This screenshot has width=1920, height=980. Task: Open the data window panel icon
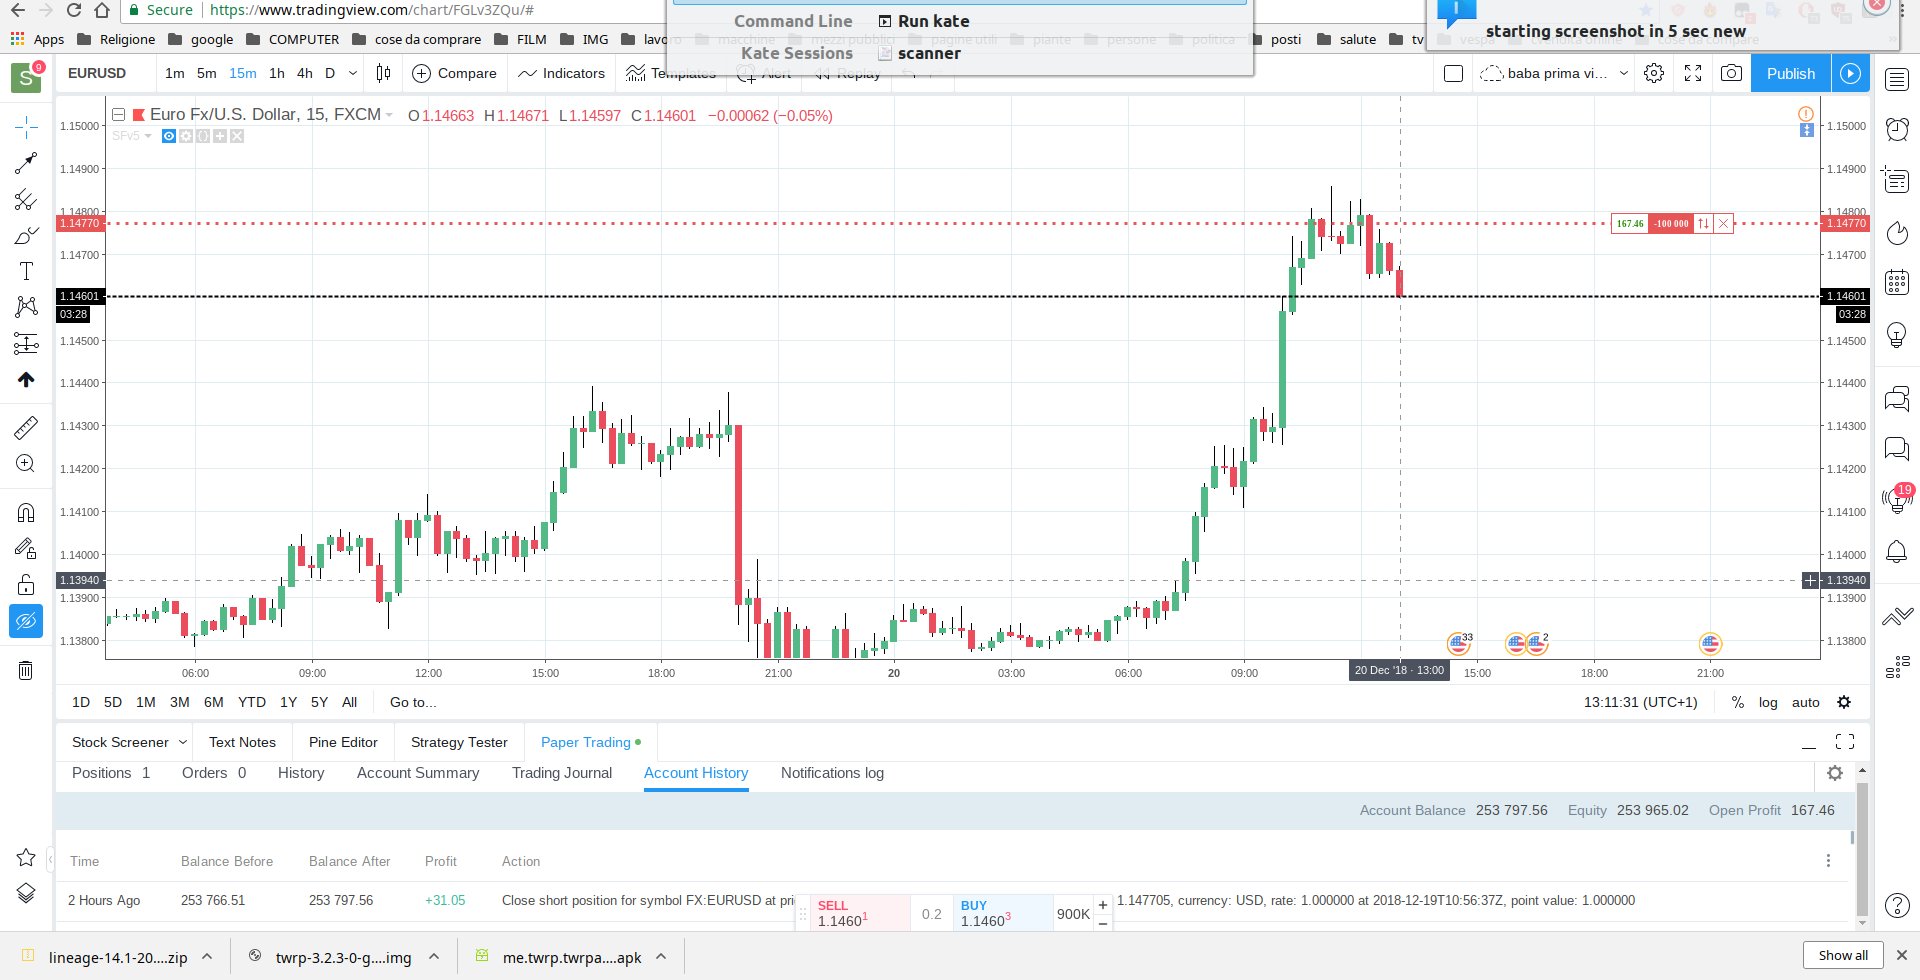pos(1897,180)
